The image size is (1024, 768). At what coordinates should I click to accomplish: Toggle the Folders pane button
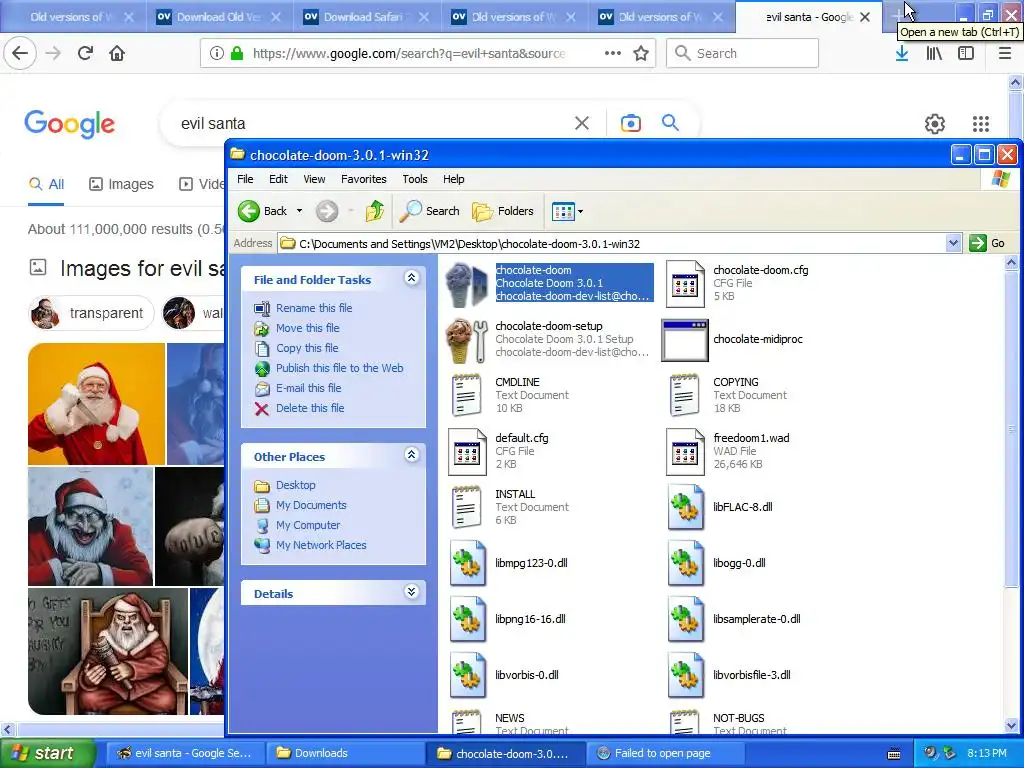502,211
